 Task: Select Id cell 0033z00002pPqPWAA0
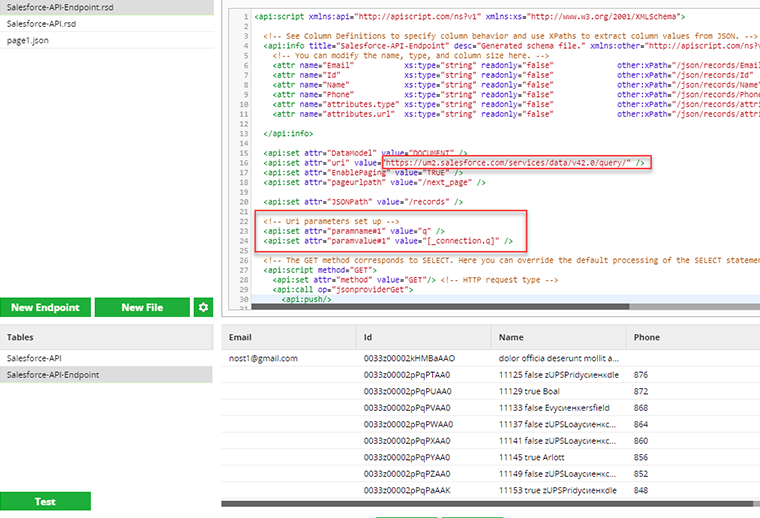(x=408, y=424)
